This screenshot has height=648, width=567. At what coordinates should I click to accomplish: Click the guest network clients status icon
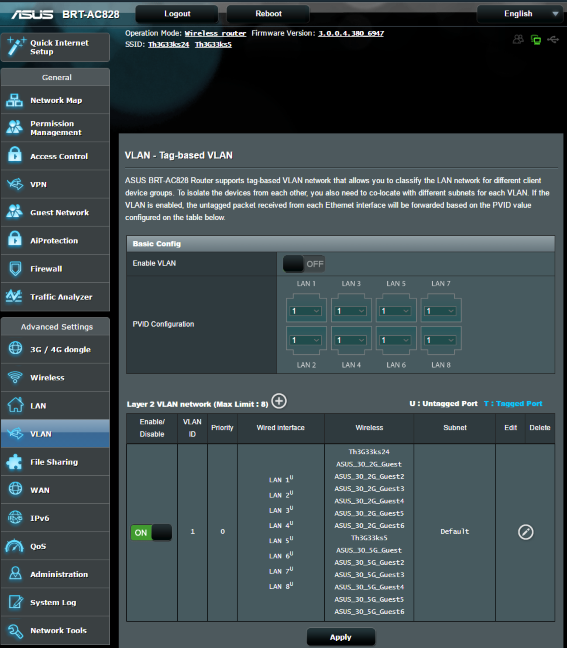tap(518, 40)
